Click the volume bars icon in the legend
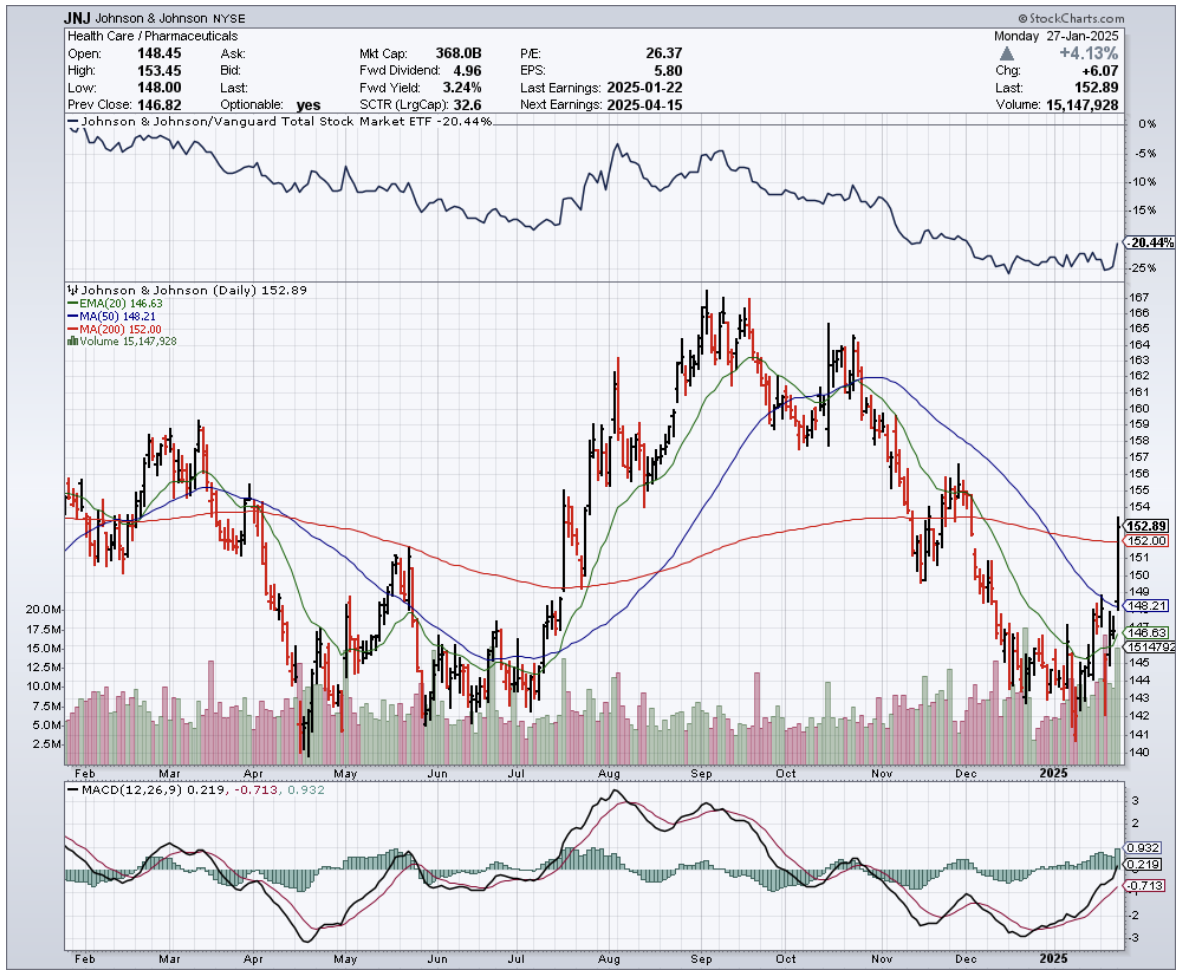Screen dimensions: 1182x976 coord(71,341)
